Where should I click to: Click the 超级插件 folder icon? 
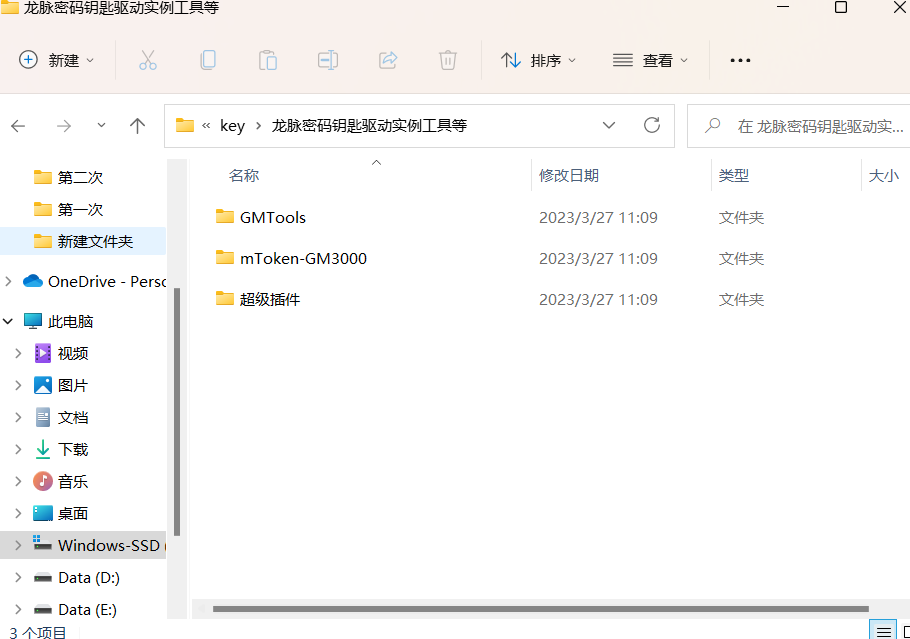click(x=225, y=298)
